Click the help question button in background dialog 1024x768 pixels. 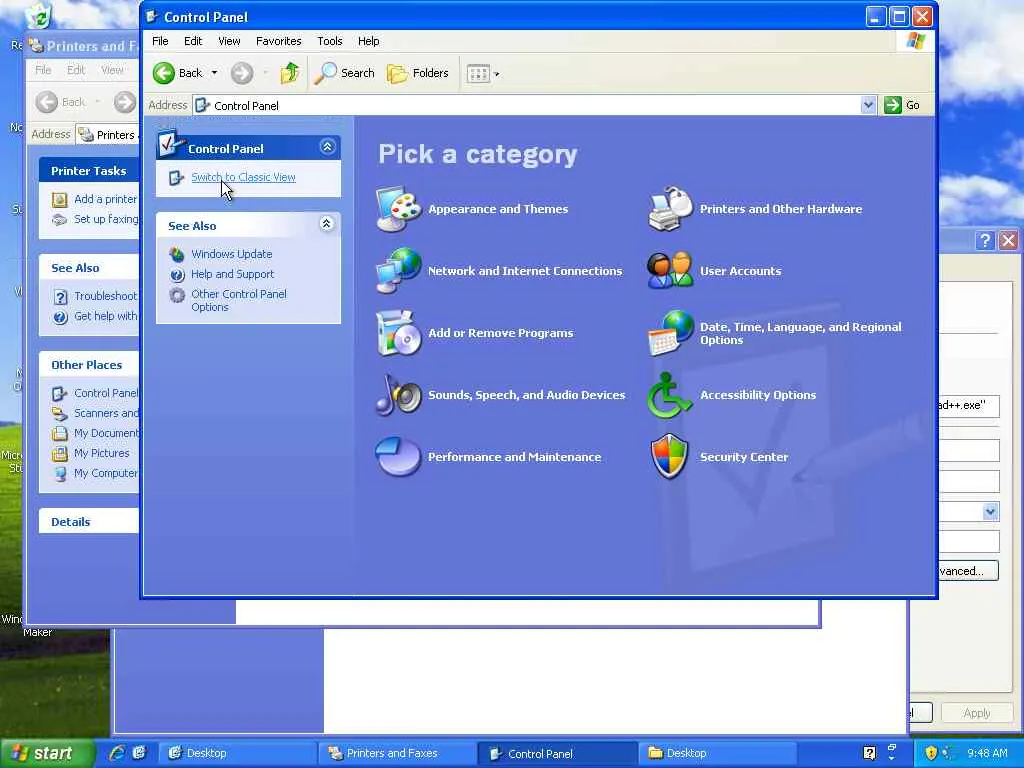tap(985, 240)
